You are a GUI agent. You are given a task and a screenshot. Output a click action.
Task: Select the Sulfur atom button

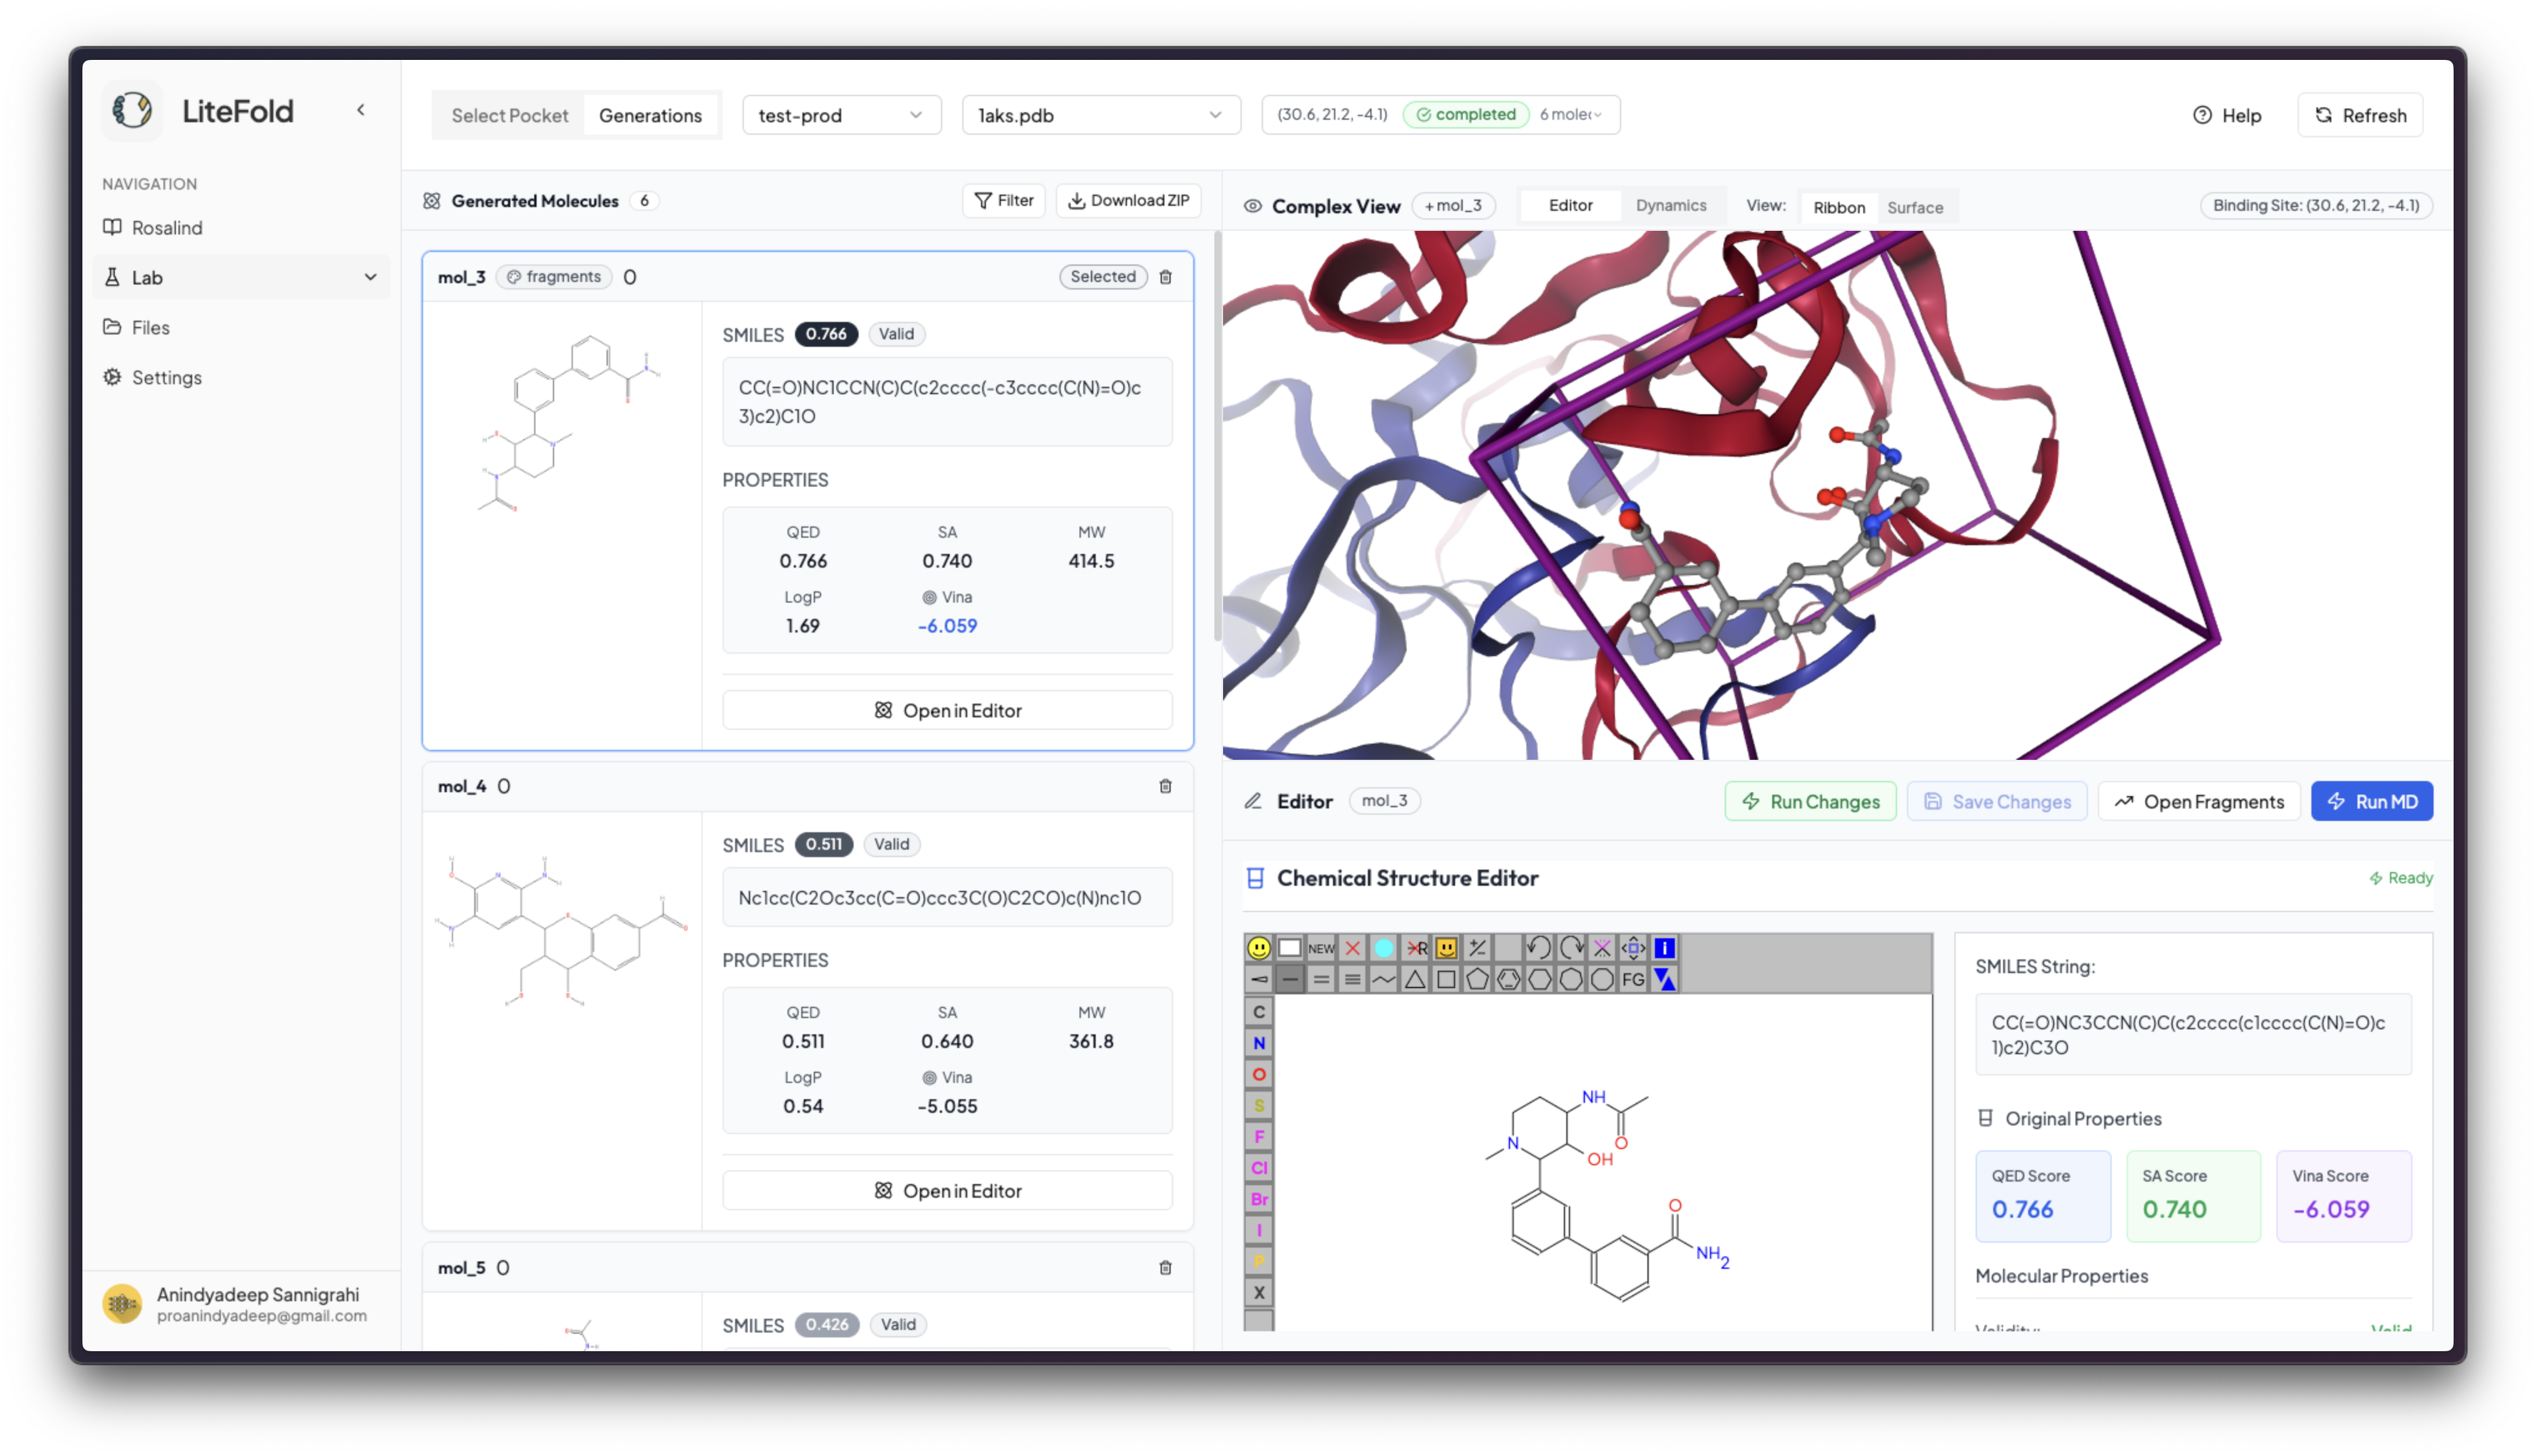point(1259,1105)
